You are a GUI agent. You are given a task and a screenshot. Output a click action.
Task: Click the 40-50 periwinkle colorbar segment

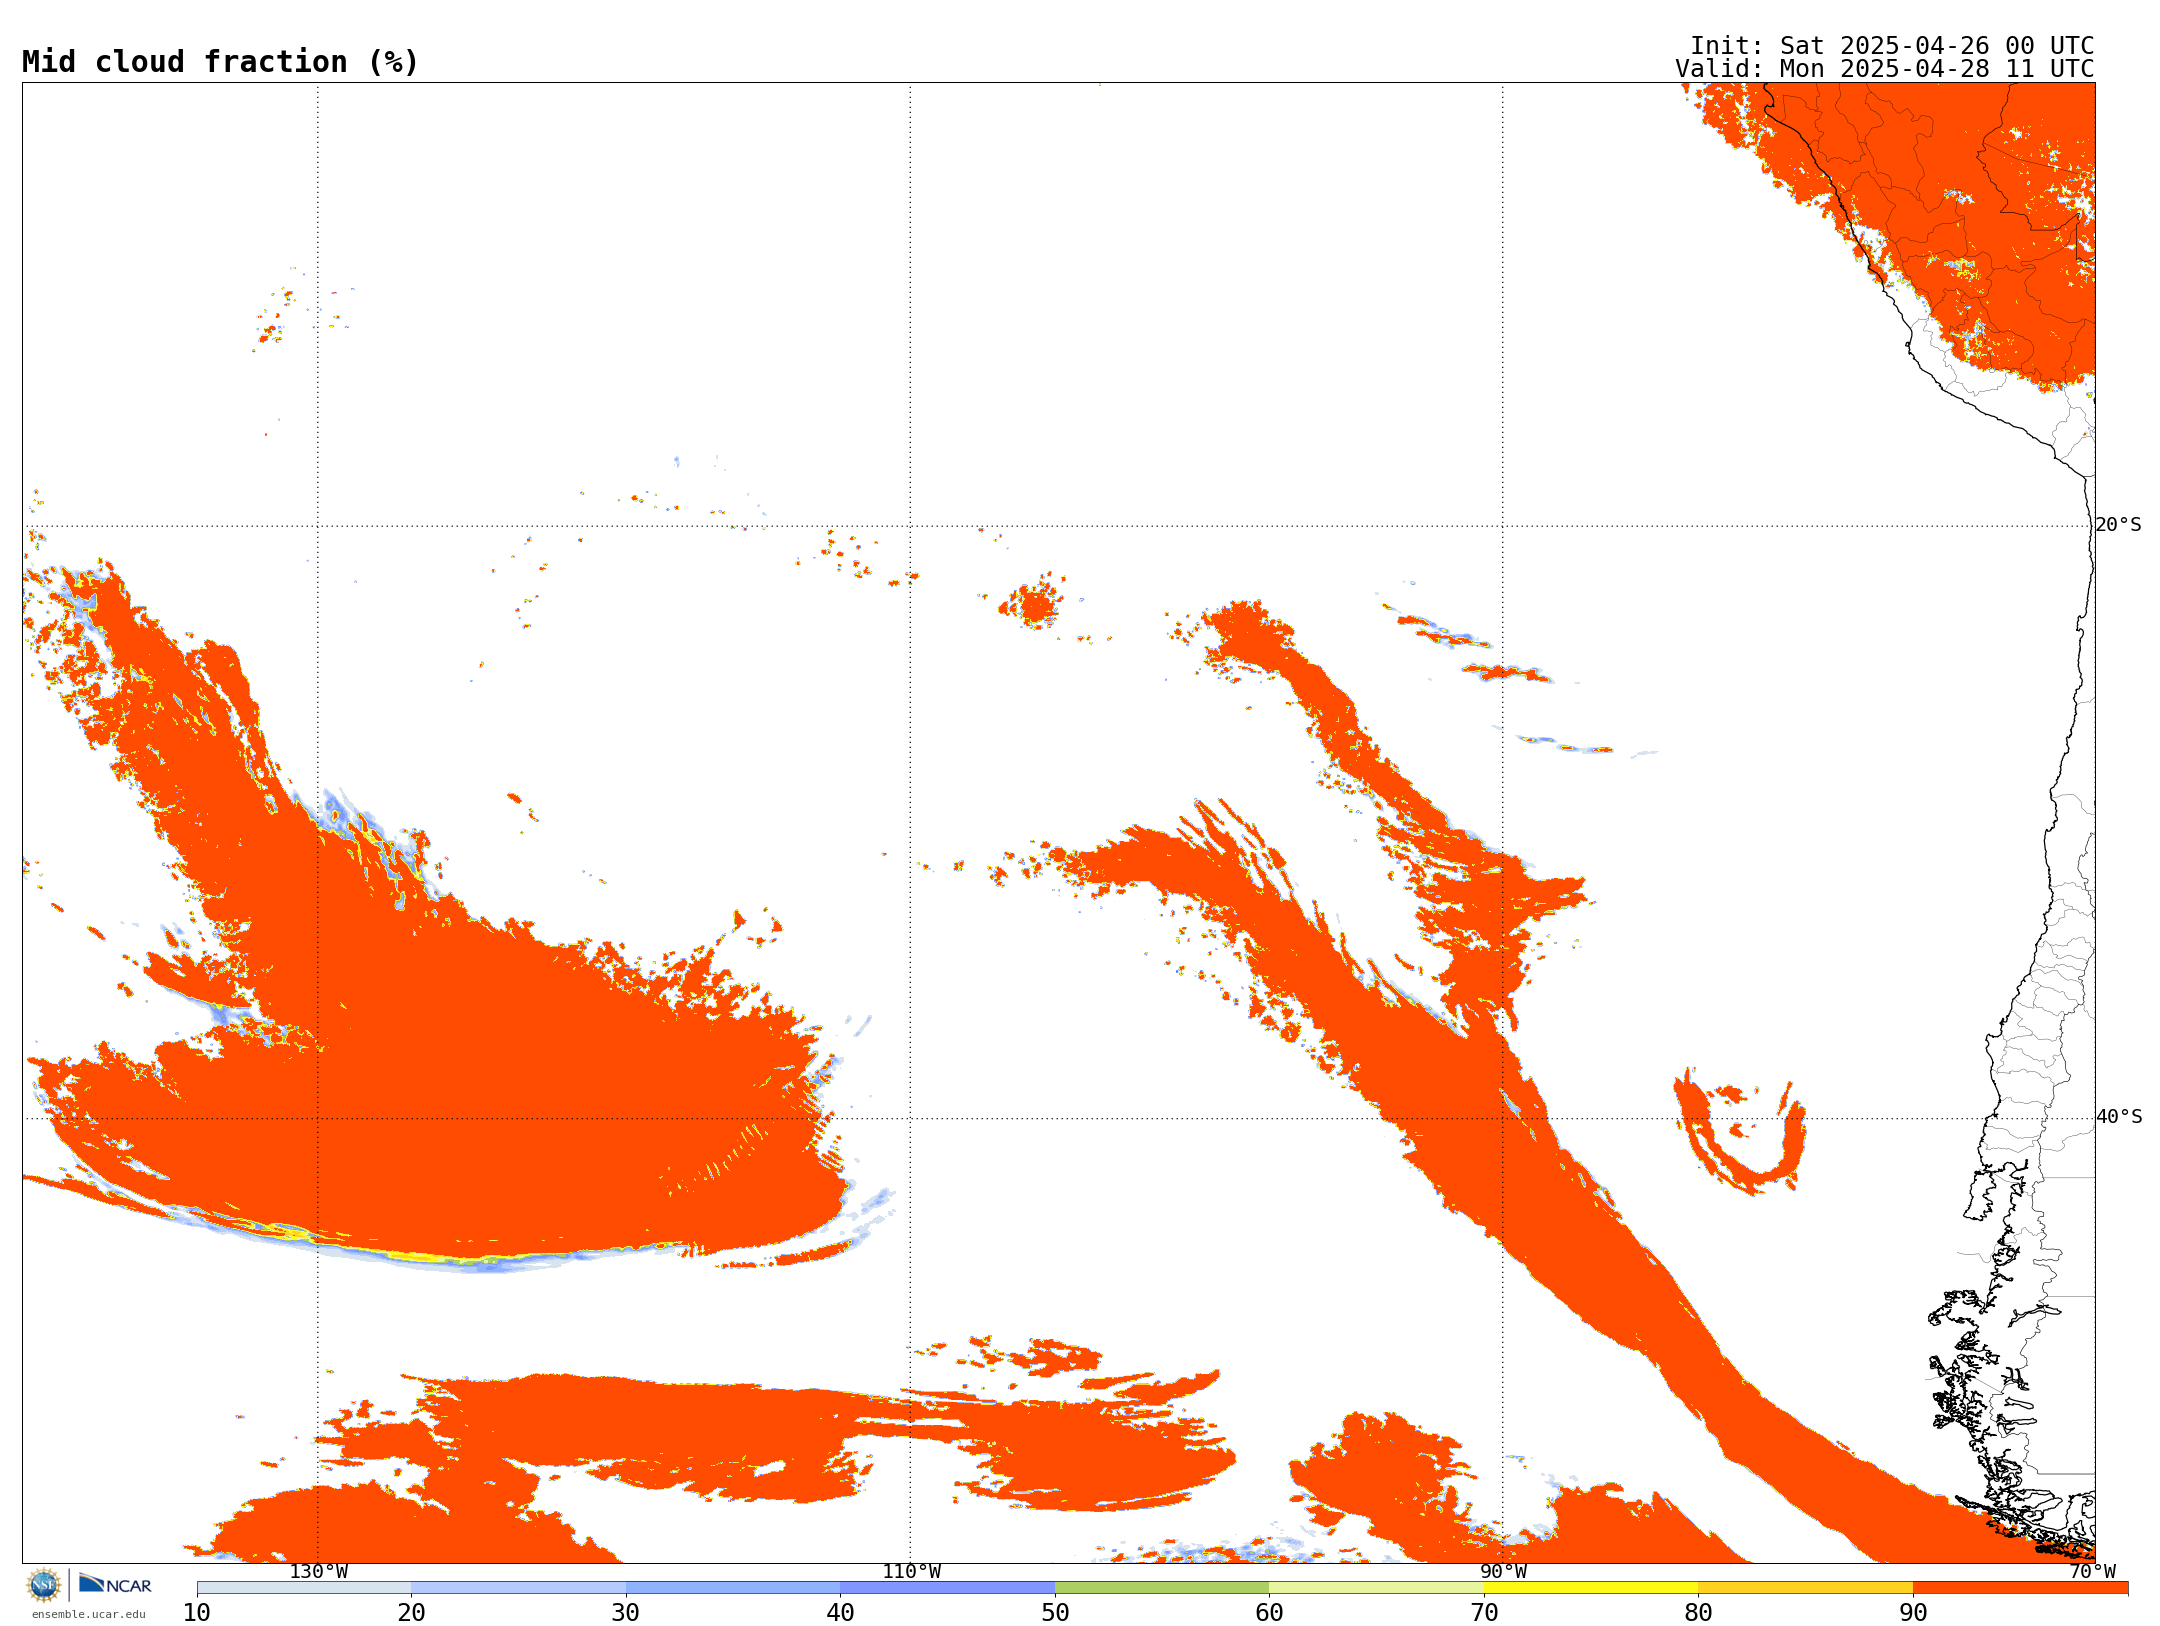pyautogui.click(x=947, y=1588)
